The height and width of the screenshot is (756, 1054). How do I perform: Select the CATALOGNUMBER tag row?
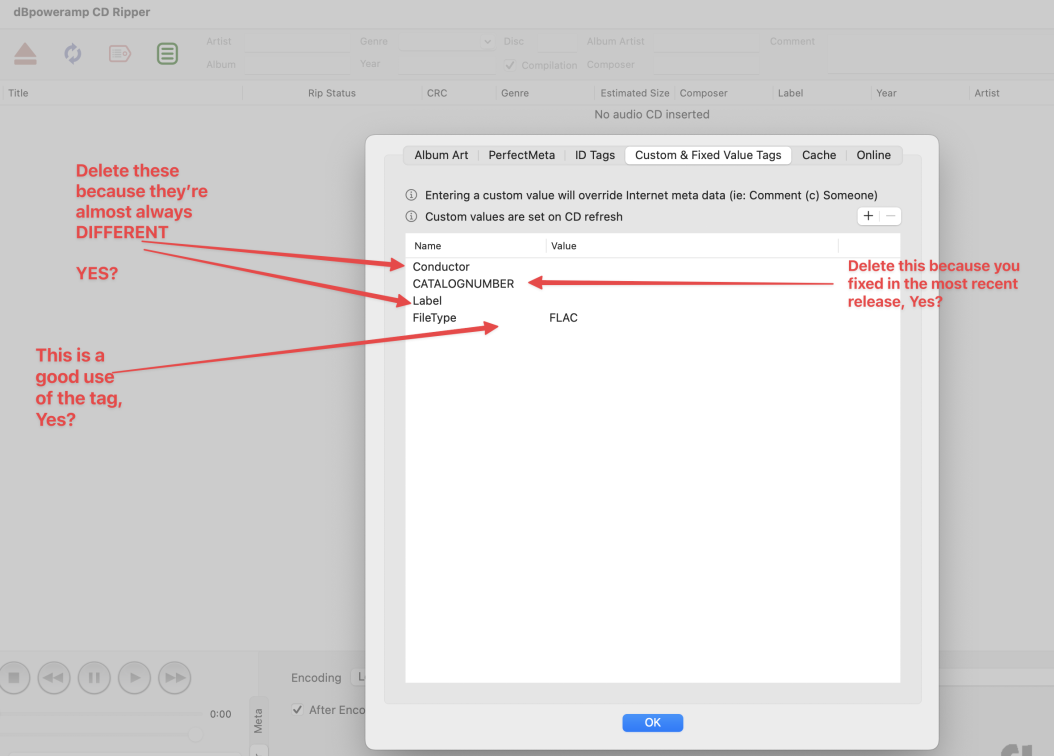(652, 284)
